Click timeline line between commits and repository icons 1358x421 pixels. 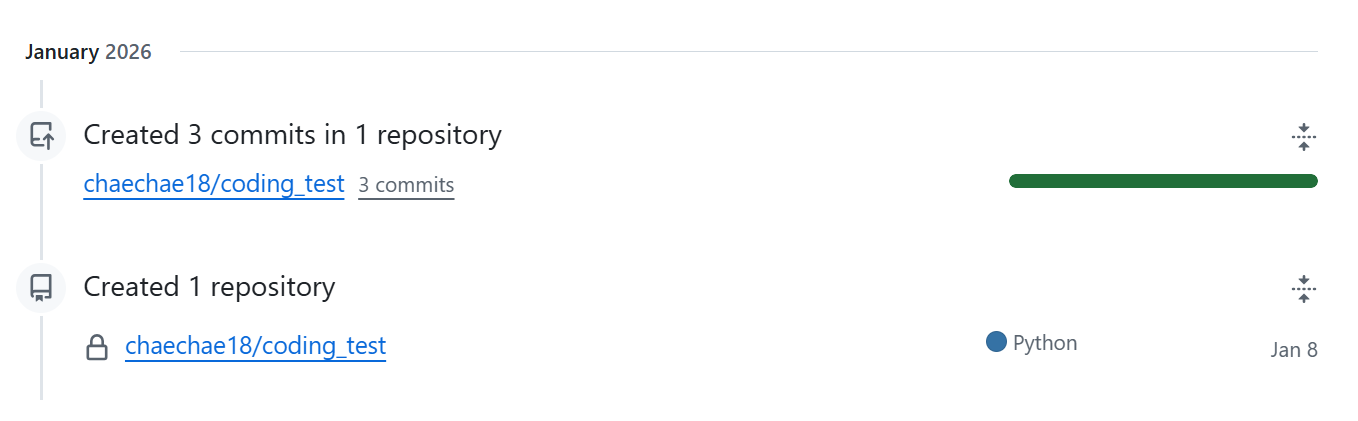[41, 212]
